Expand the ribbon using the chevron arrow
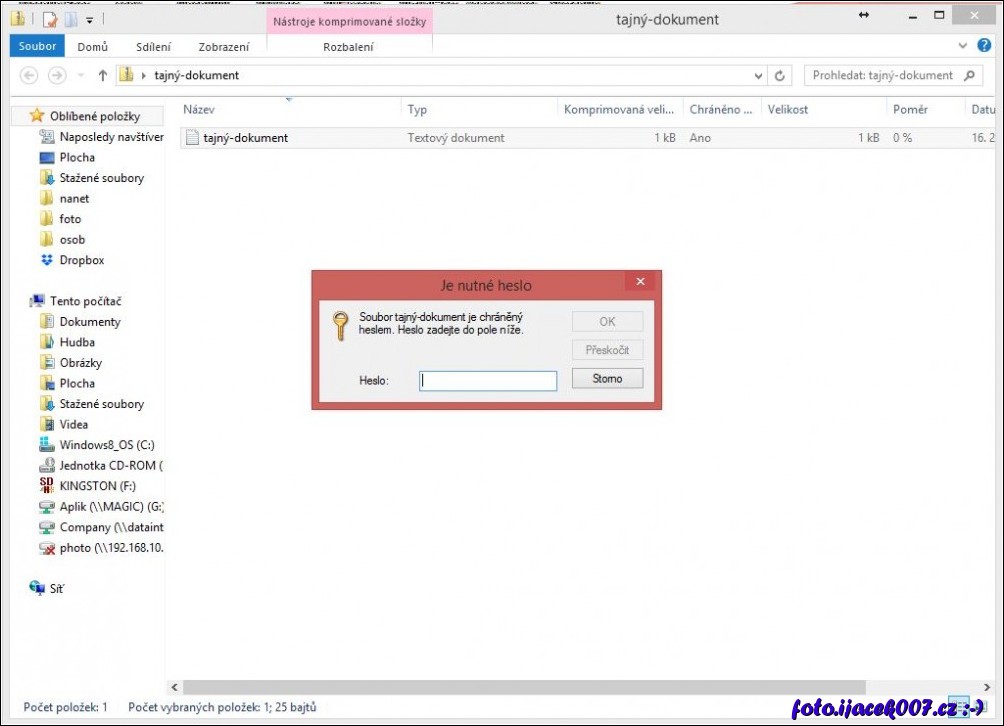 click(963, 46)
